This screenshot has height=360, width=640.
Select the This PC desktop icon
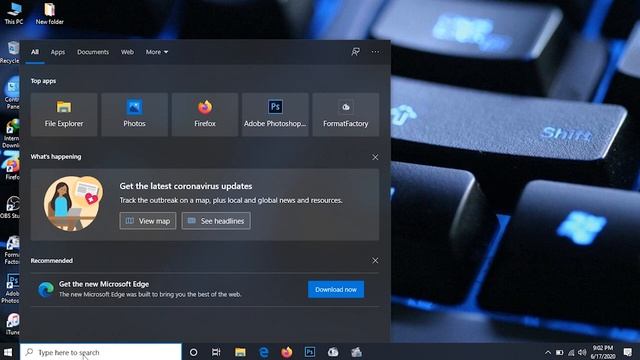(x=13, y=13)
